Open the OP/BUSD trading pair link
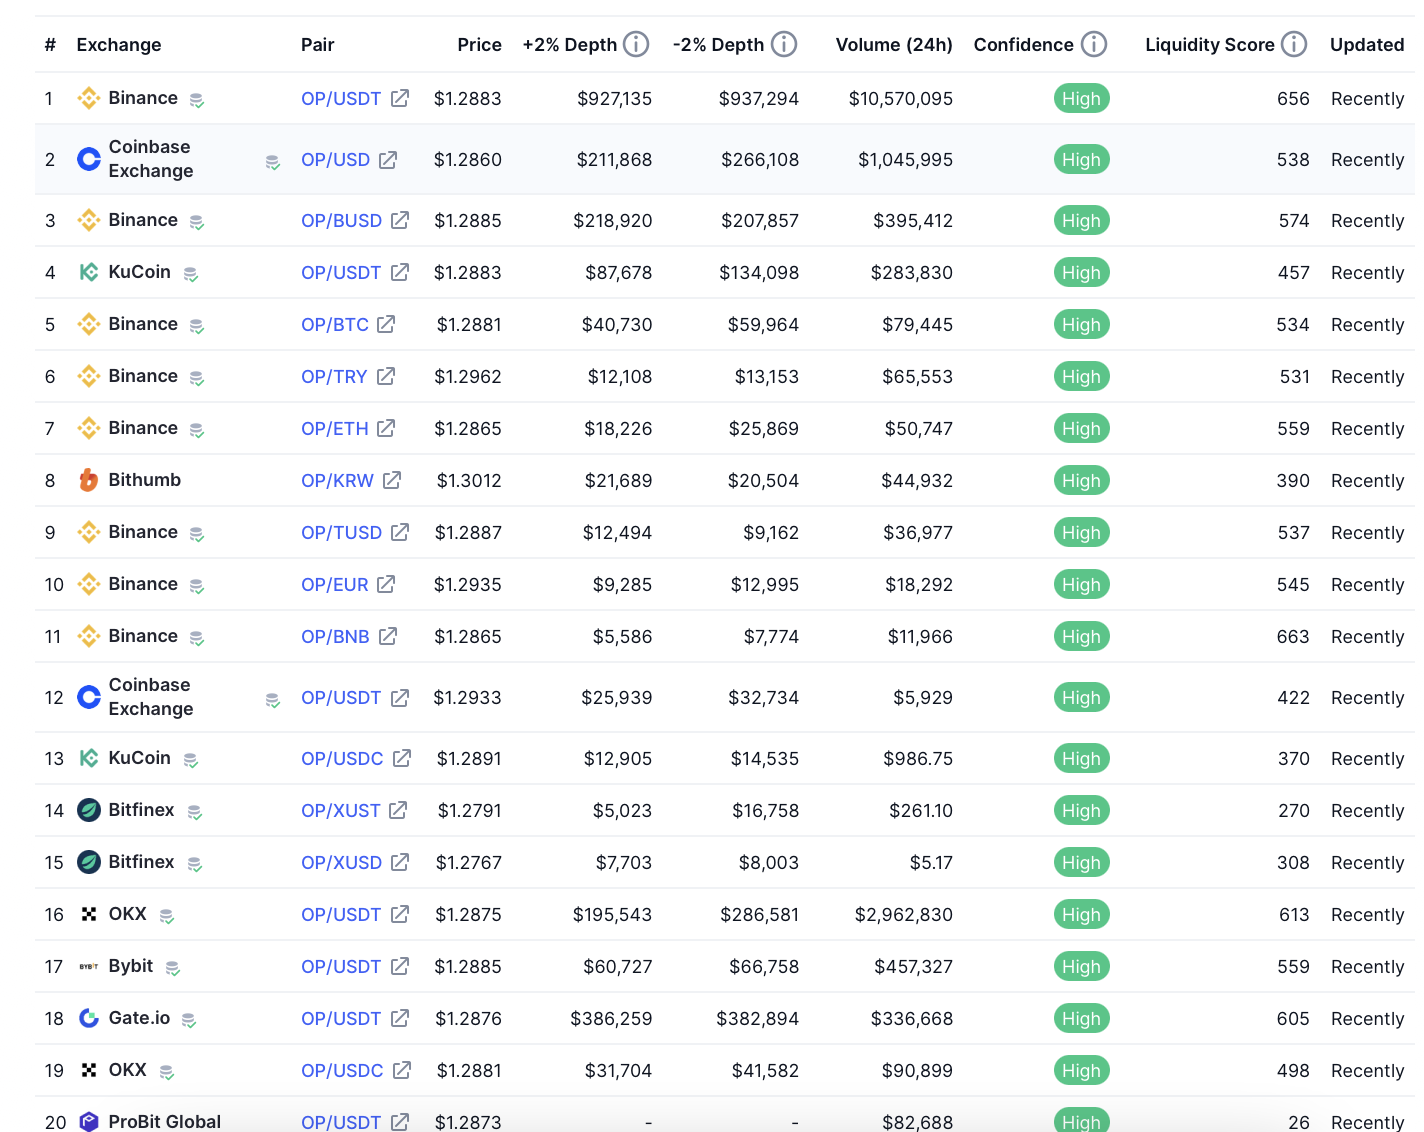This screenshot has width=1424, height=1132. click(341, 221)
